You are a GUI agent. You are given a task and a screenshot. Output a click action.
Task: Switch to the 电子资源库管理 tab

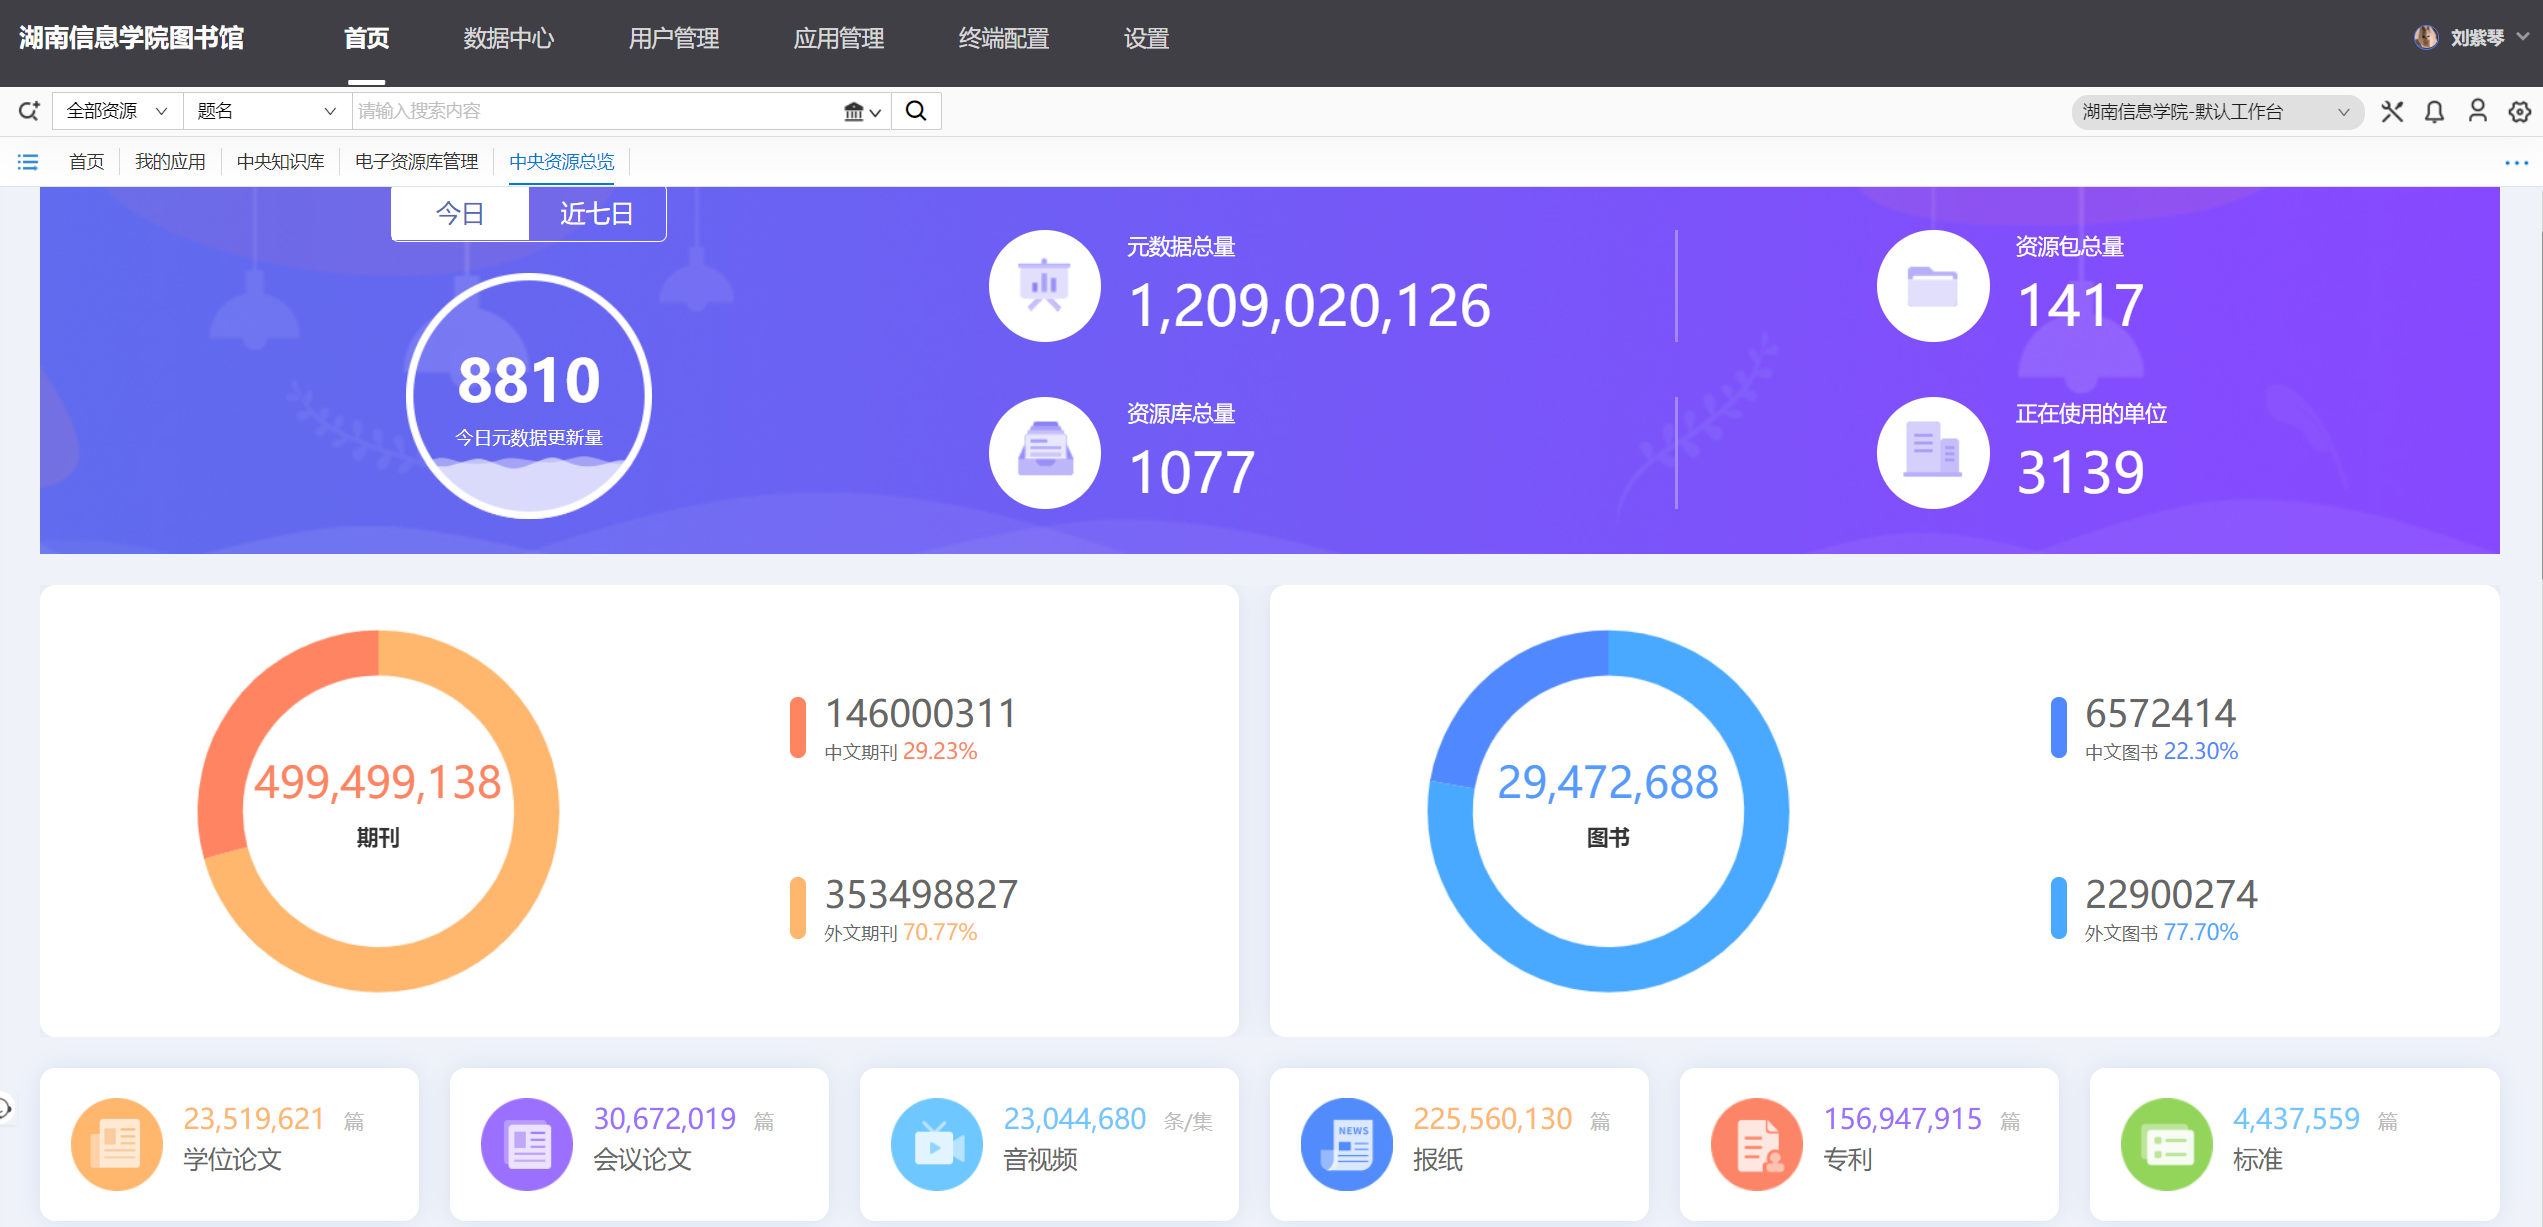(x=416, y=162)
